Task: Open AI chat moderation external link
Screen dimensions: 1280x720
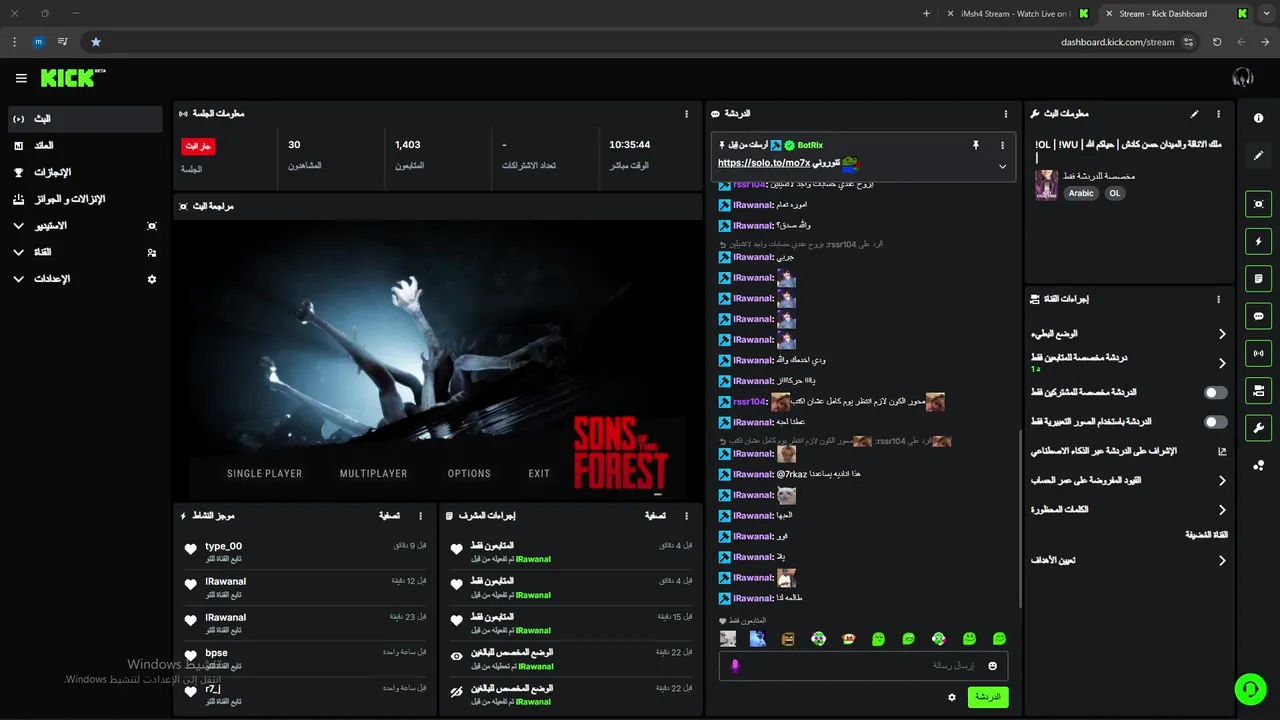Action: [x=1222, y=452]
